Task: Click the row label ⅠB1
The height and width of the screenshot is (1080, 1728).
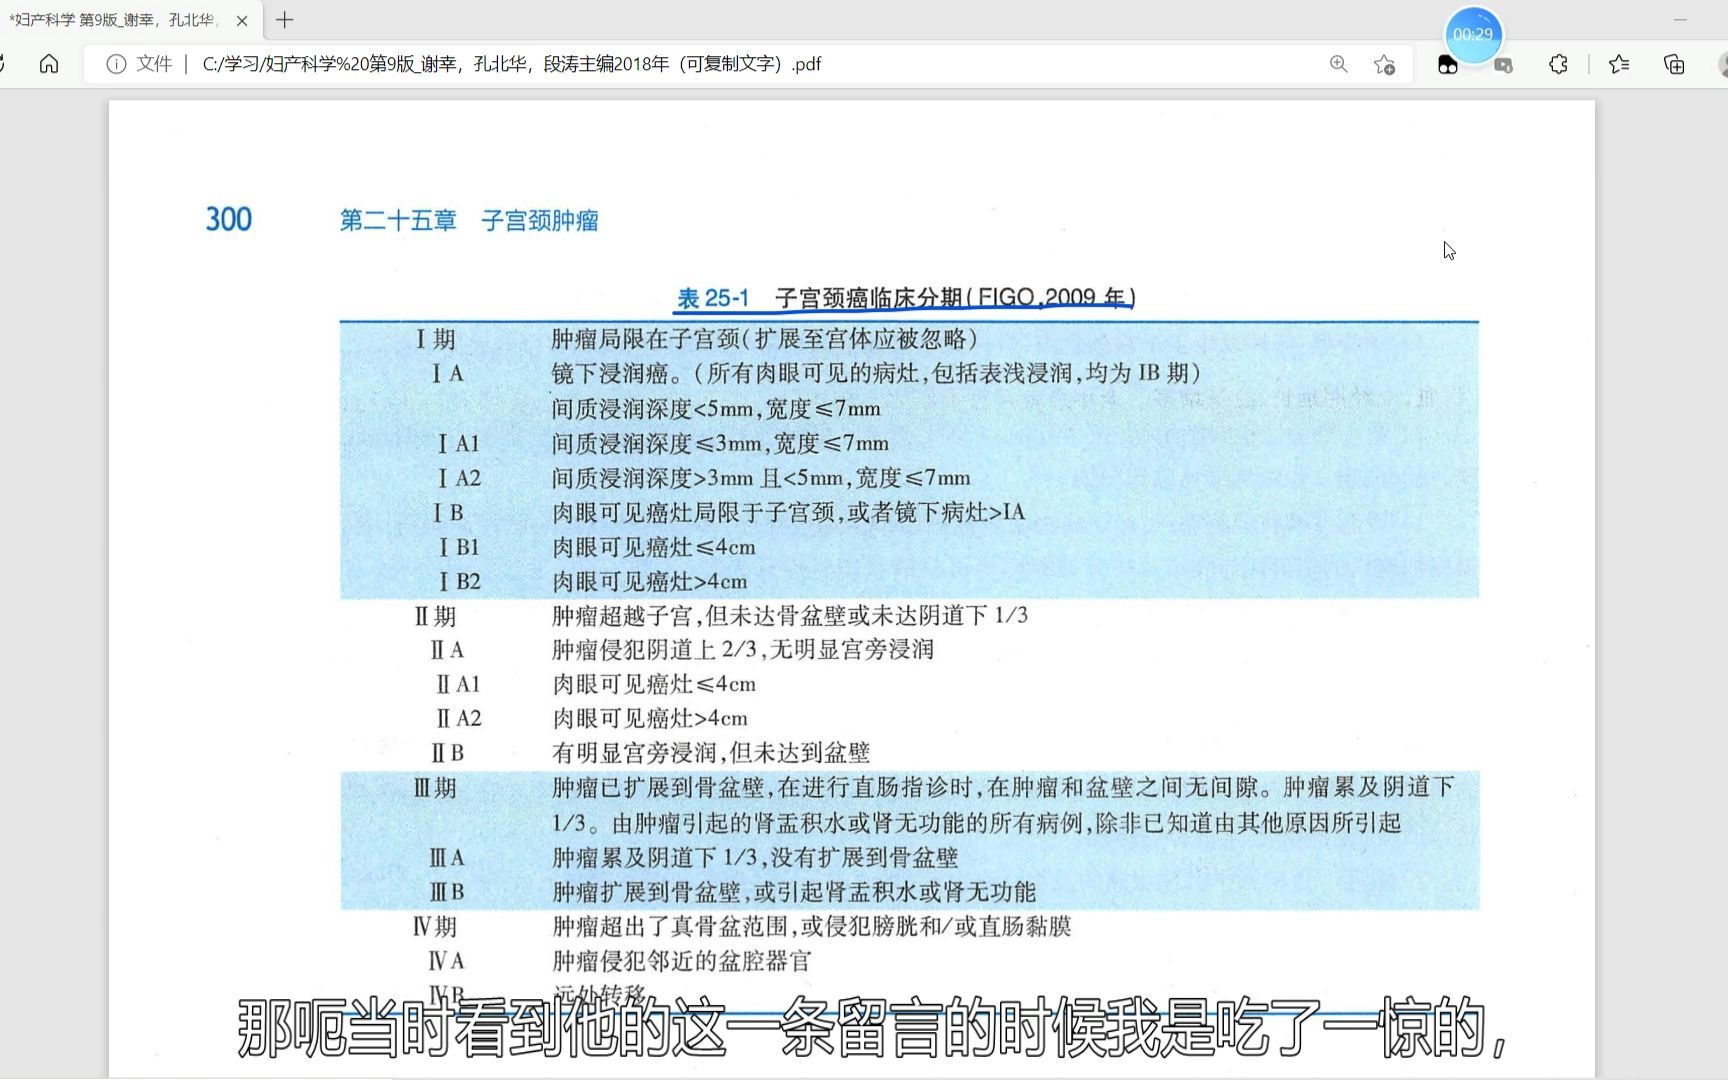Action: click(459, 547)
